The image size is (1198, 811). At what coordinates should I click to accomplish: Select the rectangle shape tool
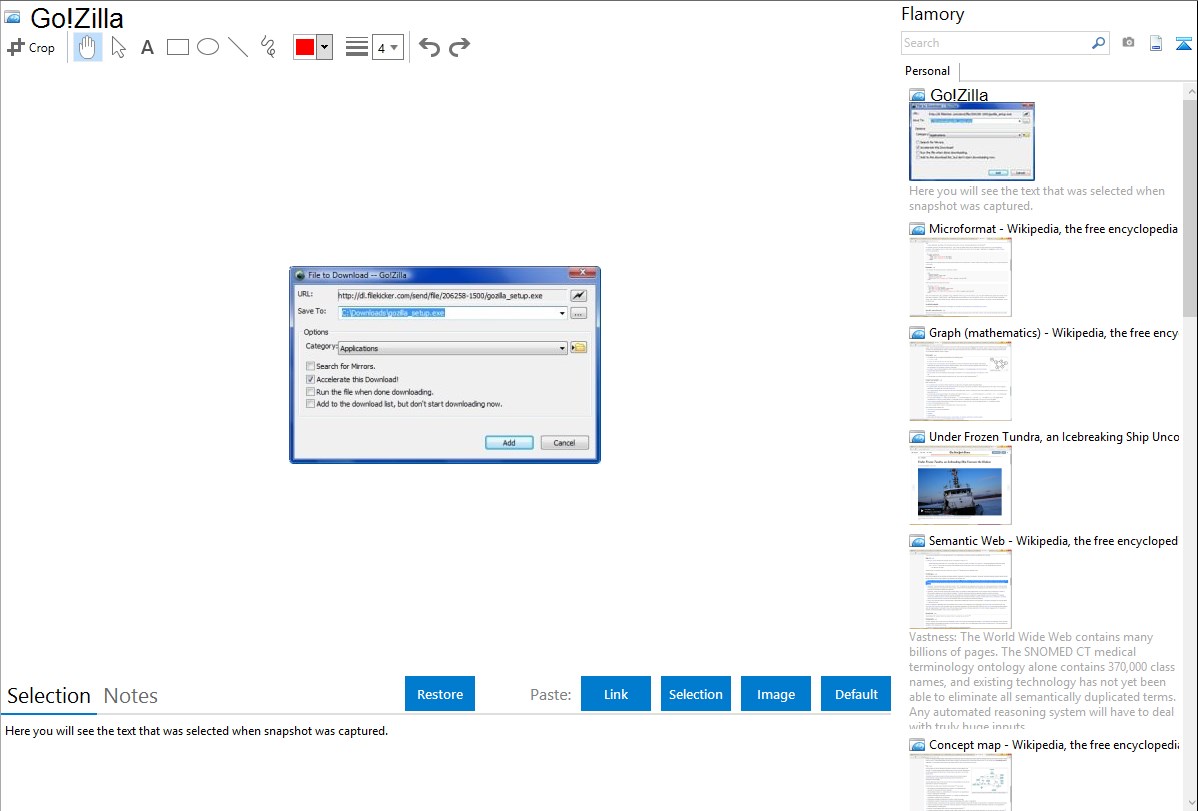177,47
